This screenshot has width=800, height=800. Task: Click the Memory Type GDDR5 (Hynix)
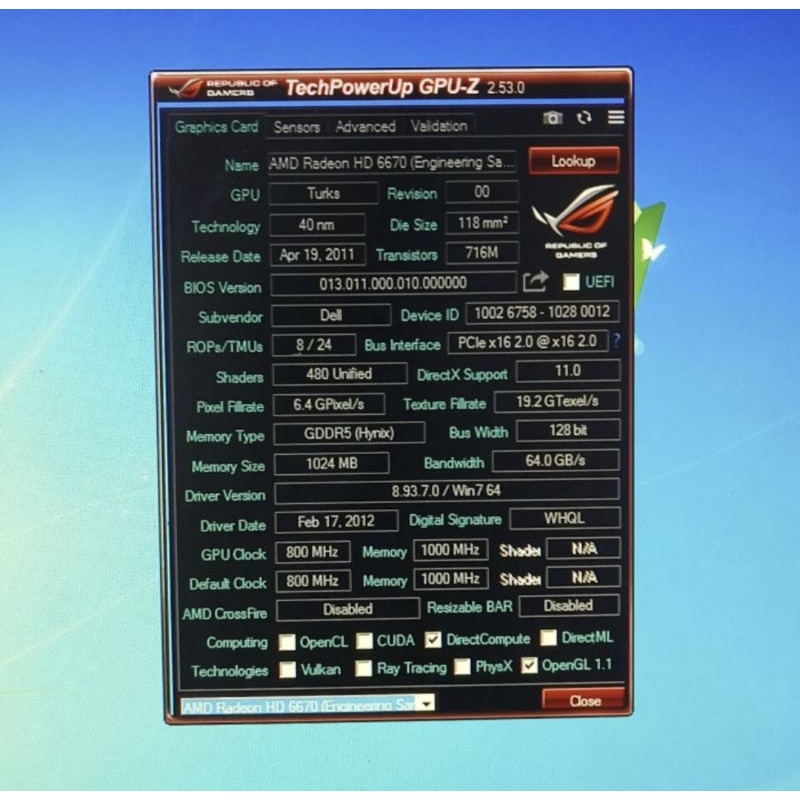[349, 434]
